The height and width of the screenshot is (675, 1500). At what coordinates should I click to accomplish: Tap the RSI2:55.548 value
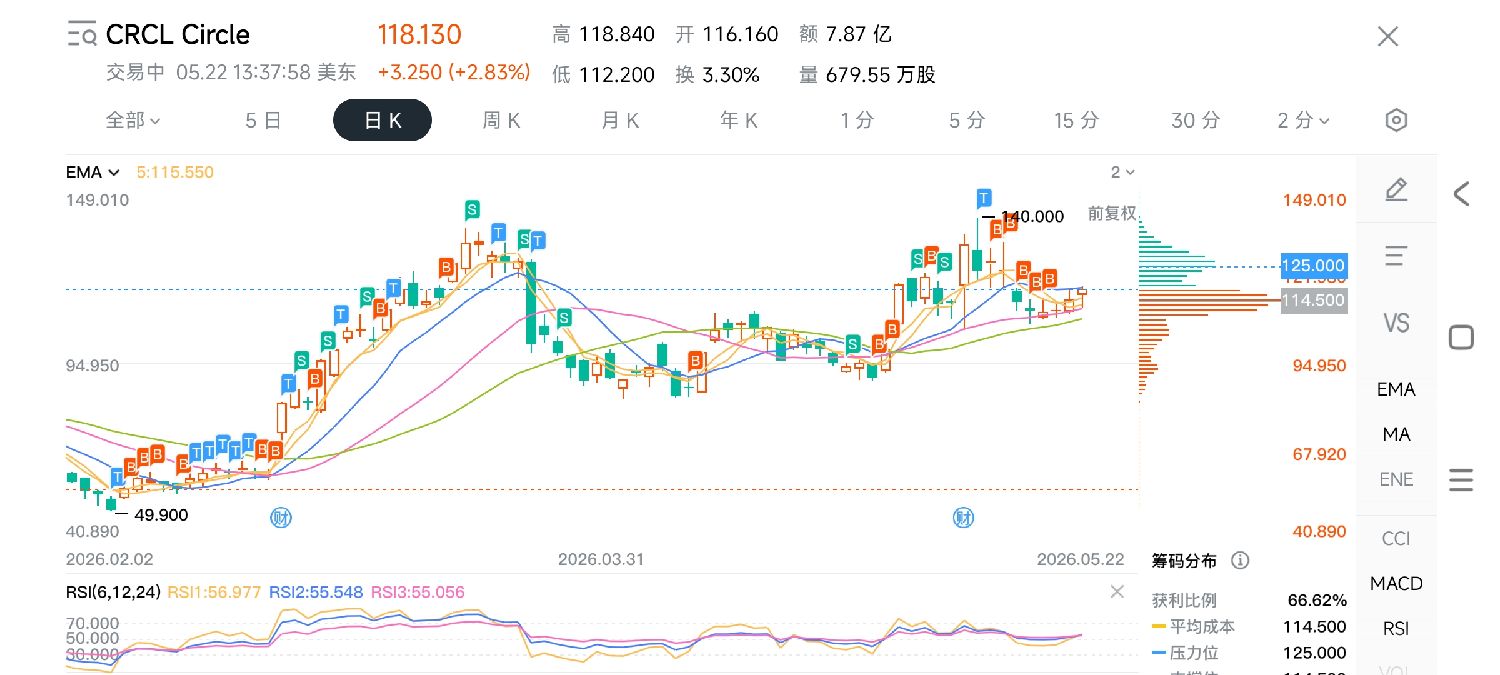316,592
